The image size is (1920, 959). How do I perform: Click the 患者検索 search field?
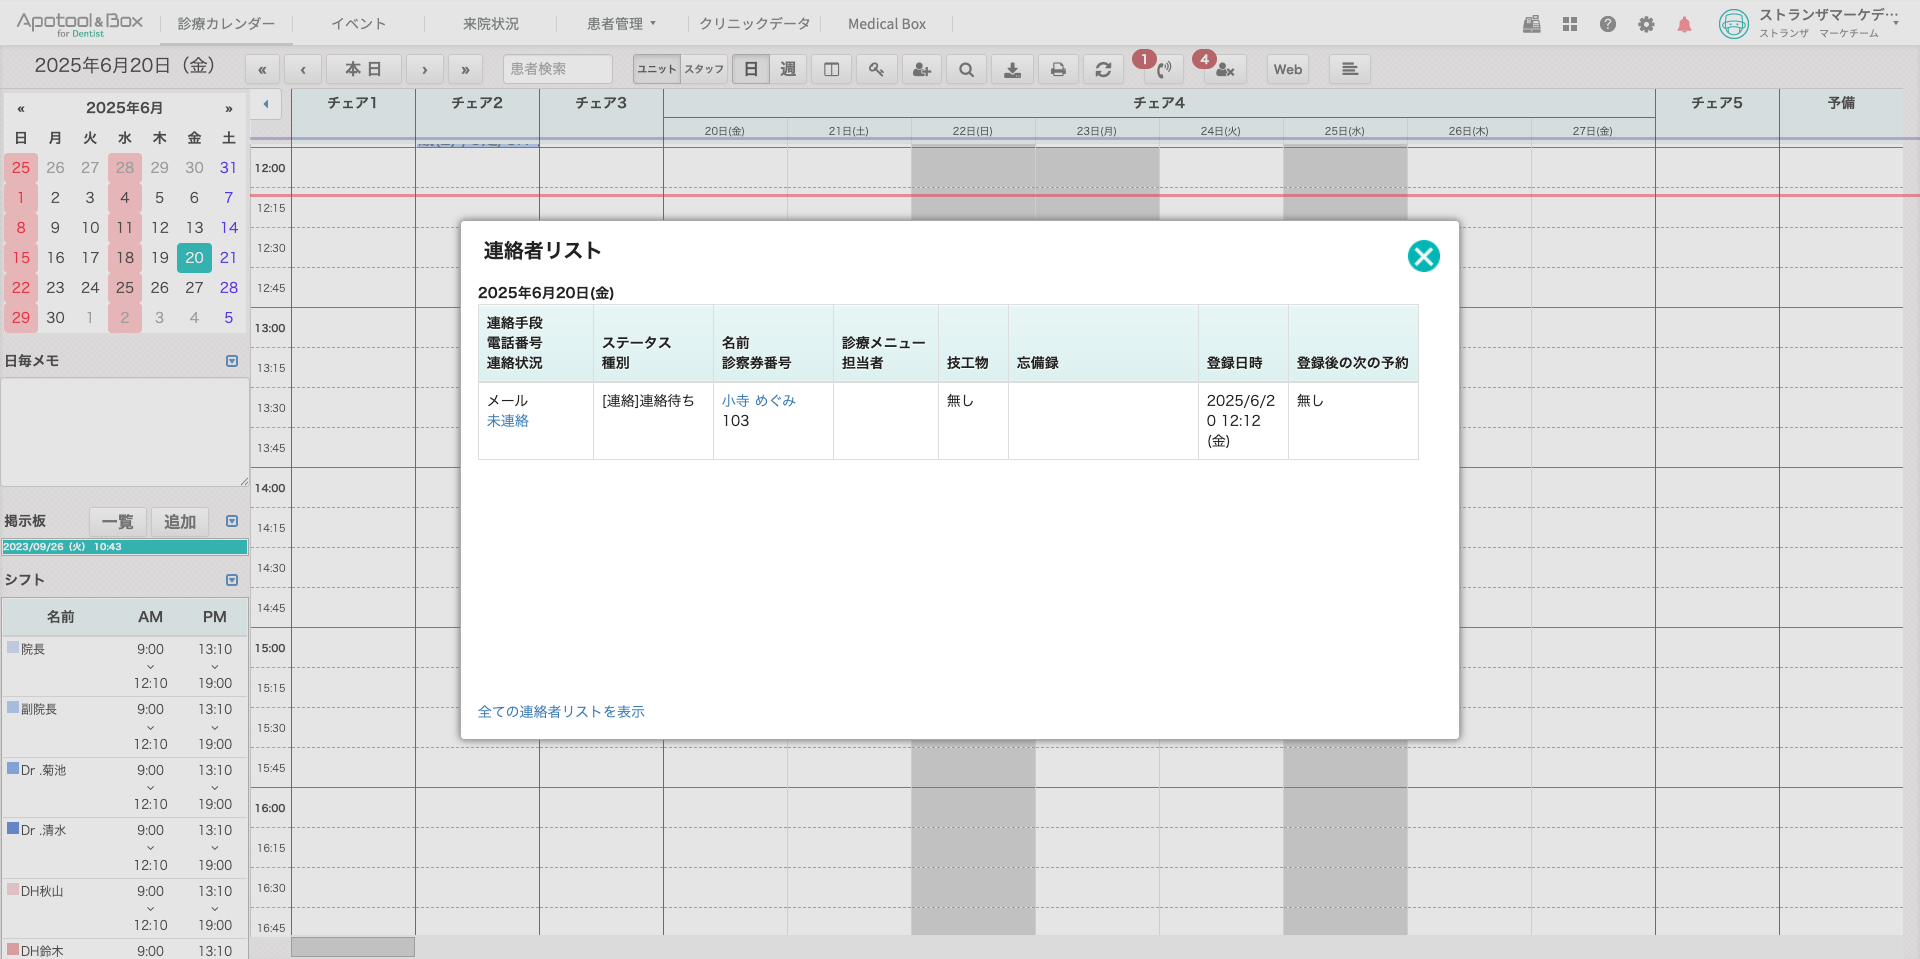(557, 69)
